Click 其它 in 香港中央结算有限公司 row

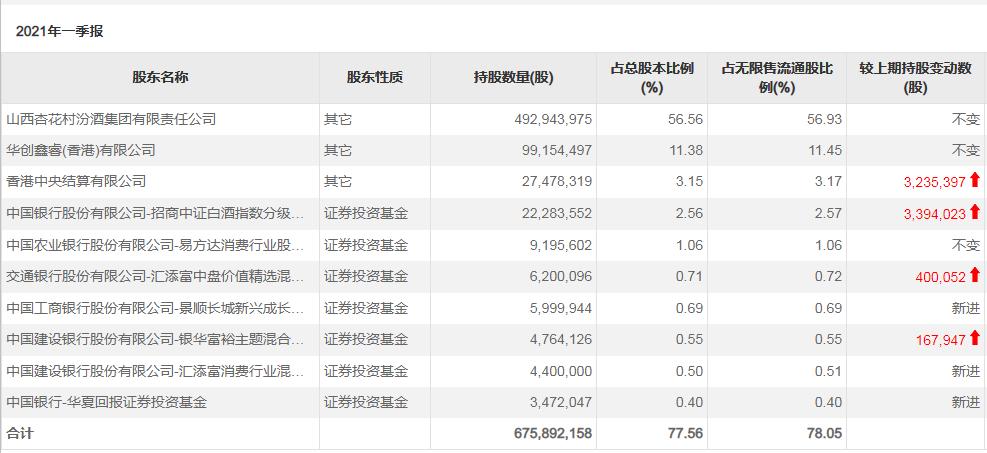pos(338,182)
